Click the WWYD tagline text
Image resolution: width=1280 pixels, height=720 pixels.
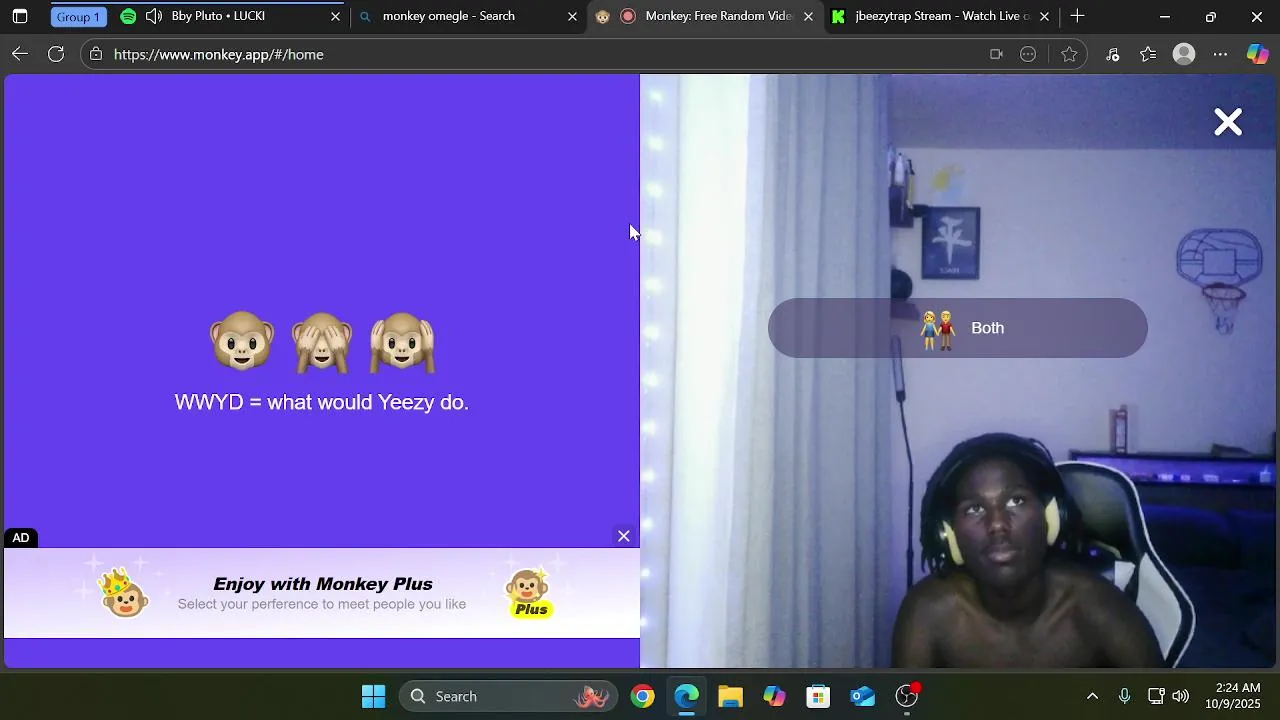click(x=321, y=402)
